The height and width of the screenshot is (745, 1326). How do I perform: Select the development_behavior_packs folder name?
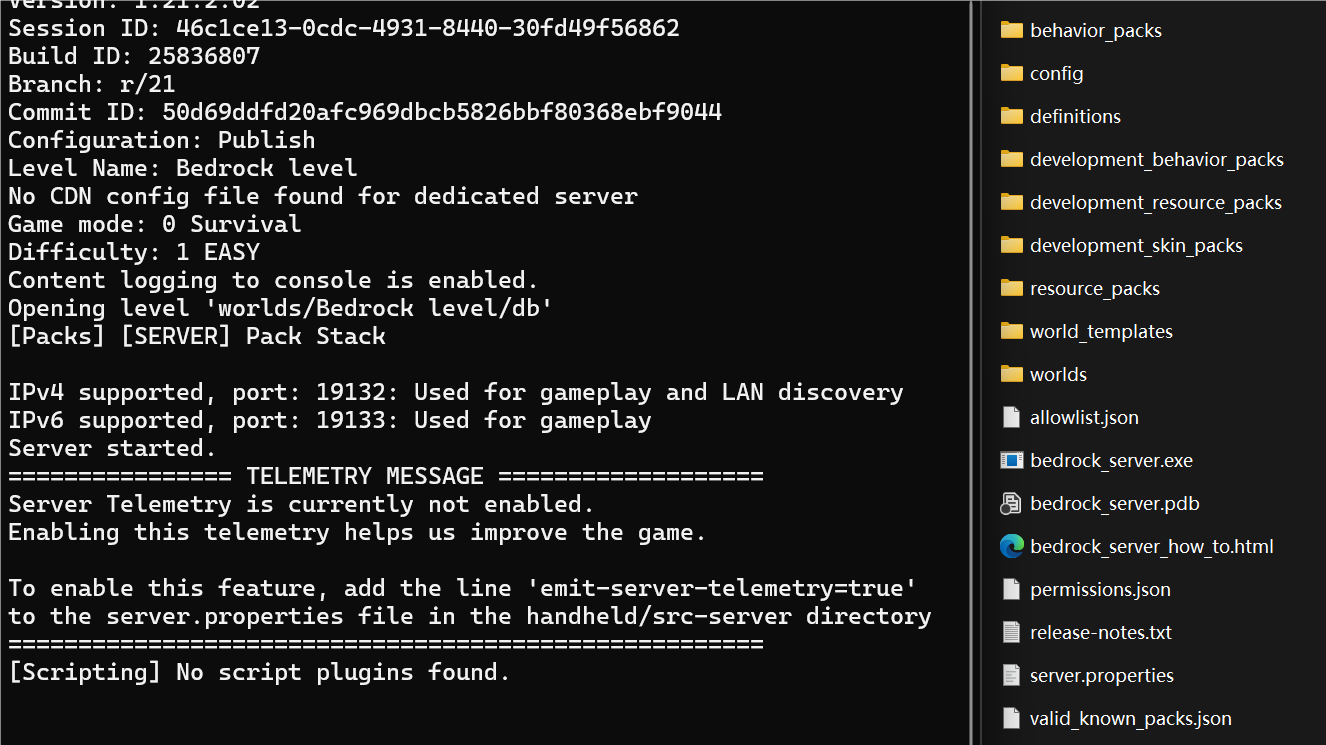pyautogui.click(x=1156, y=159)
